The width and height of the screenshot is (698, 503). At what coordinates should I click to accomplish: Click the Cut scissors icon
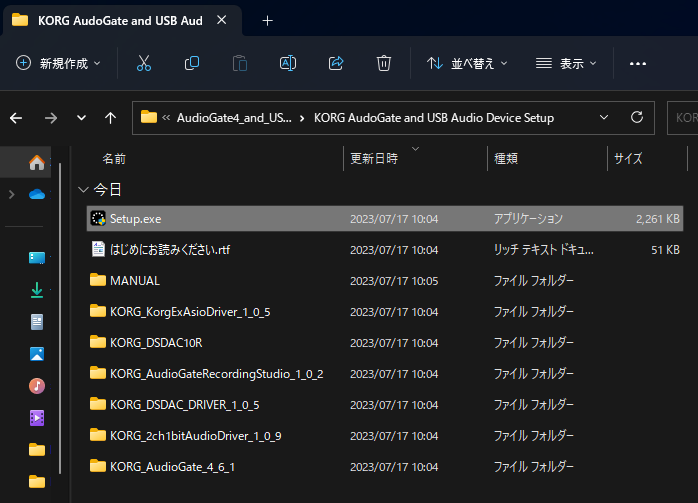coord(144,63)
